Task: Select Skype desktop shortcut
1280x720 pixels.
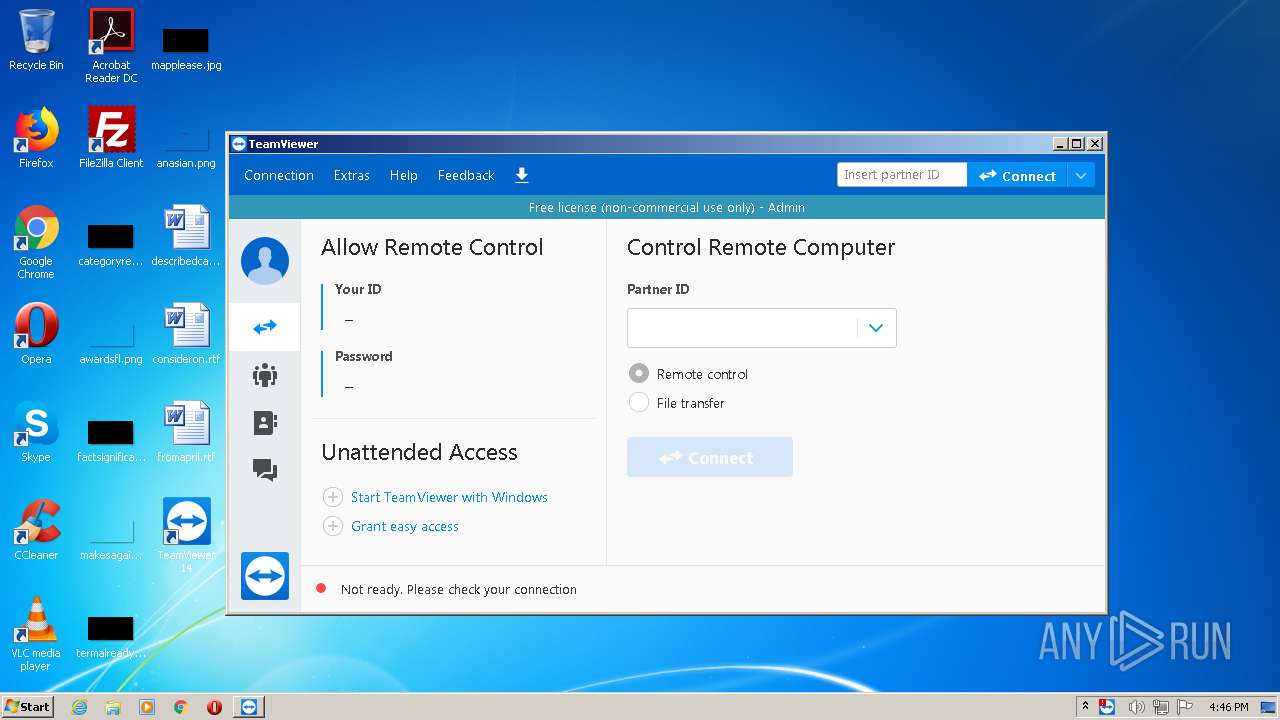Action: (x=36, y=432)
